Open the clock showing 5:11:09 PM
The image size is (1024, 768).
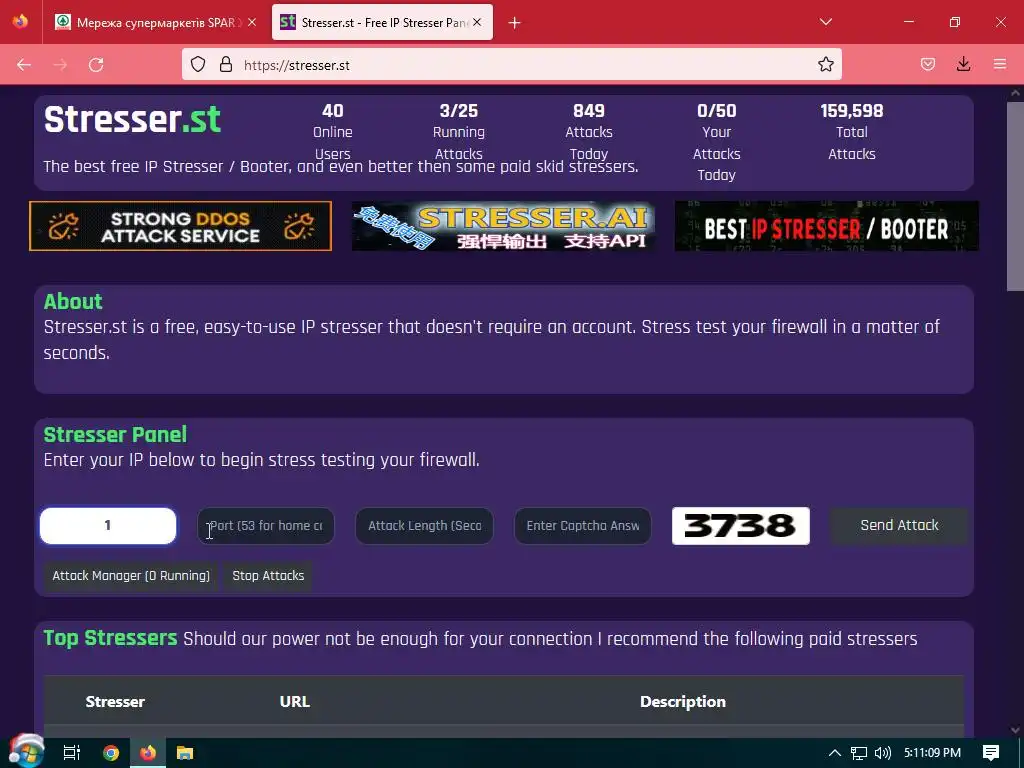[x=932, y=753]
